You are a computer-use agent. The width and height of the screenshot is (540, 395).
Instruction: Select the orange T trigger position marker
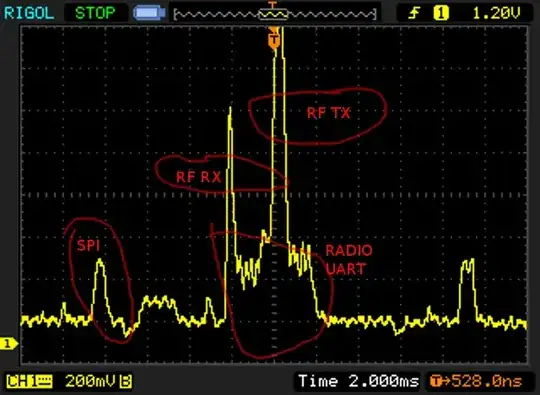click(274, 39)
